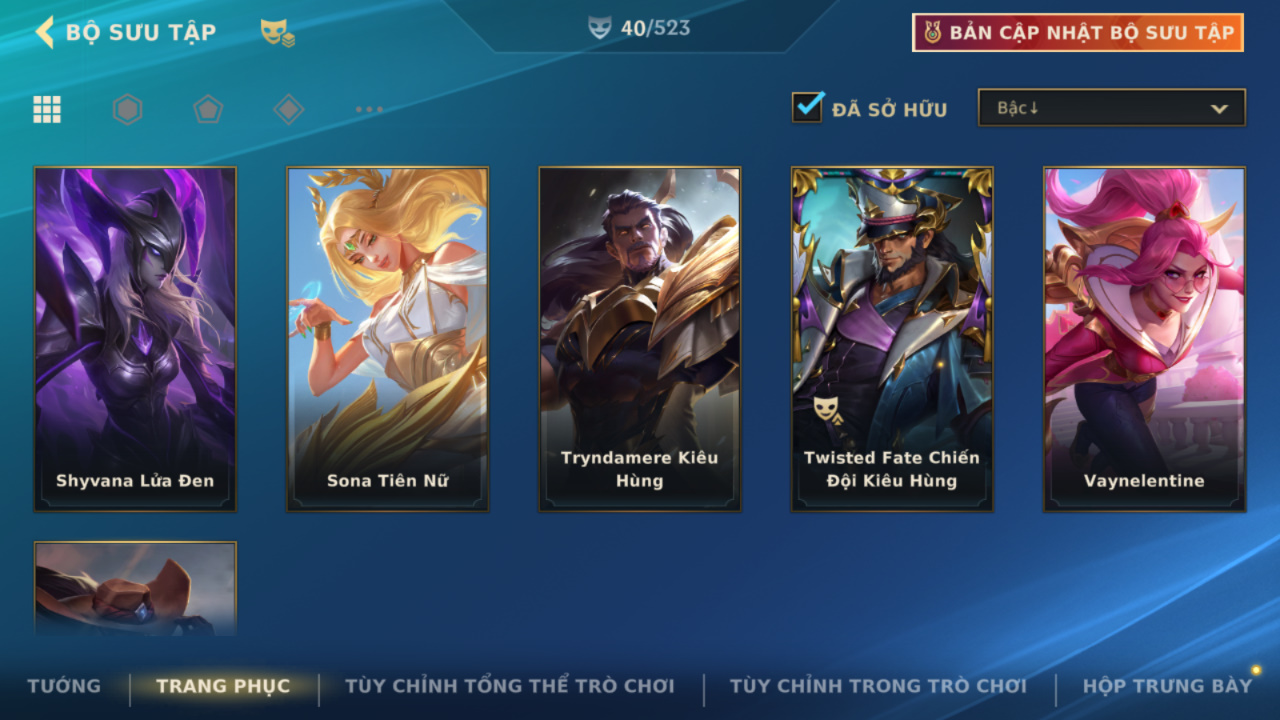The width and height of the screenshot is (1280, 720).
Task: Open the Tùy Chỉnh Trong Trò Chơi tab
Action: tap(878, 686)
